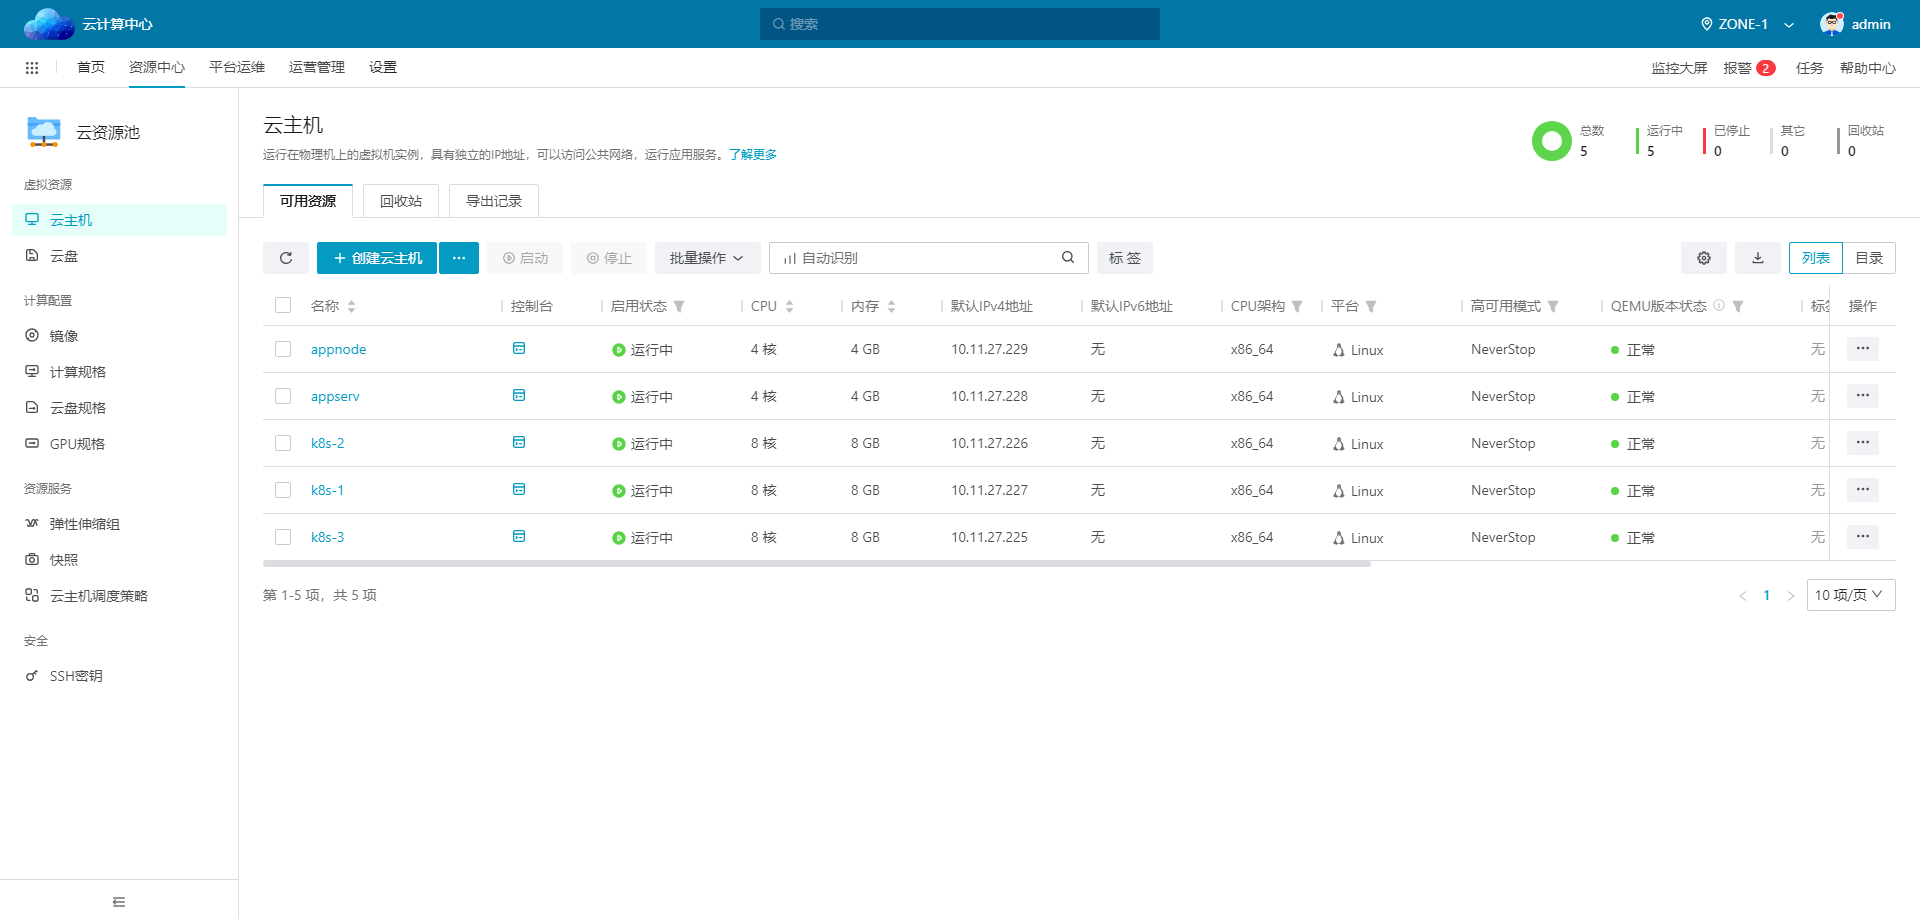
Task: Open more actions for k8s-1 row
Action: pos(1862,490)
